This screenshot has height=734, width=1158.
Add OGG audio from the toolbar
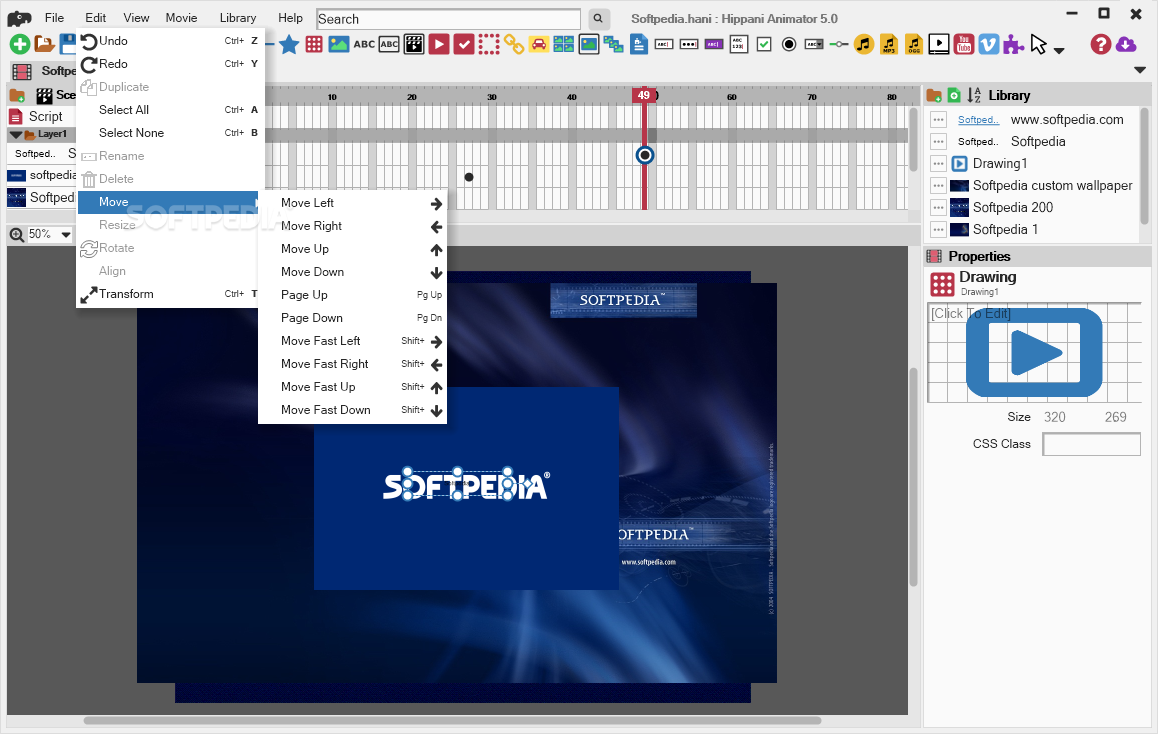[x=914, y=44]
